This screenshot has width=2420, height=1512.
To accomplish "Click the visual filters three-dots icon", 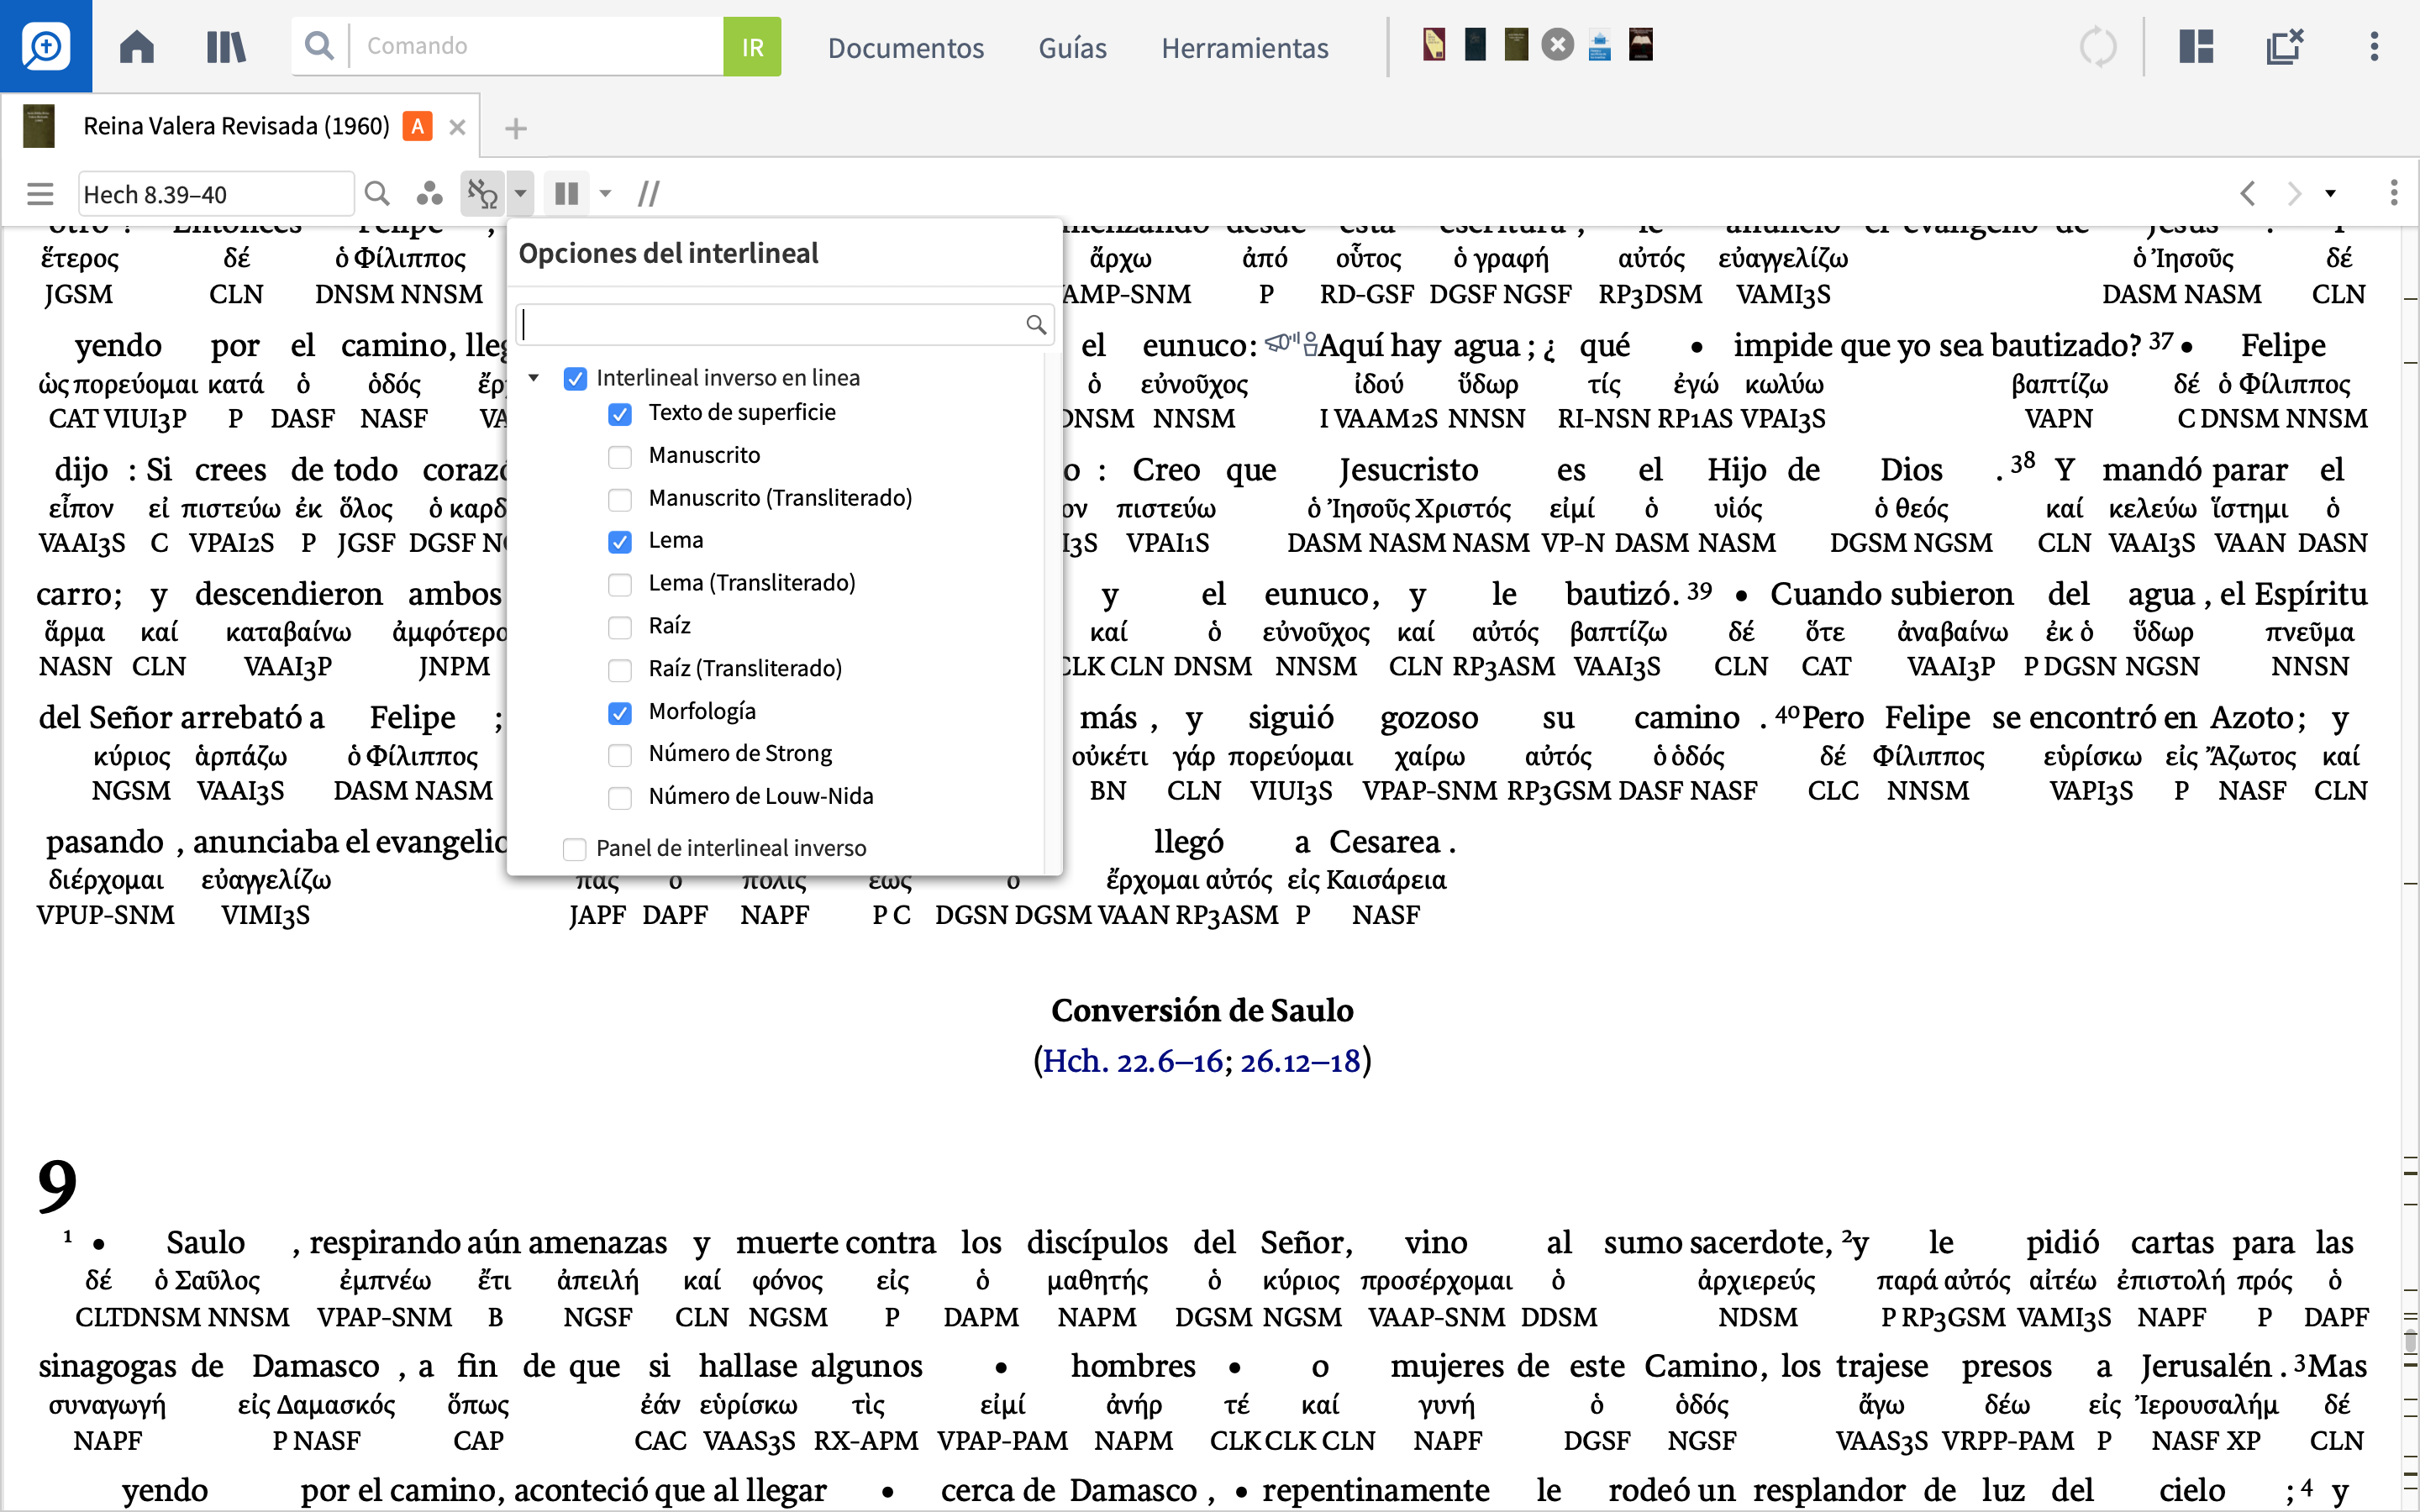I will (430, 193).
